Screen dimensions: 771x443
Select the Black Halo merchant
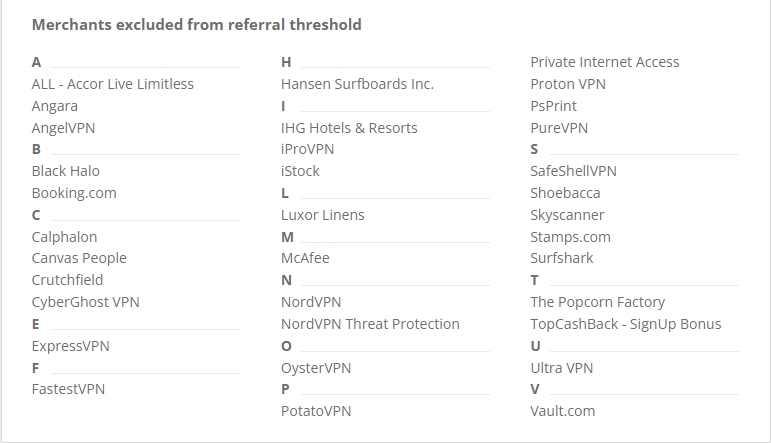65,171
